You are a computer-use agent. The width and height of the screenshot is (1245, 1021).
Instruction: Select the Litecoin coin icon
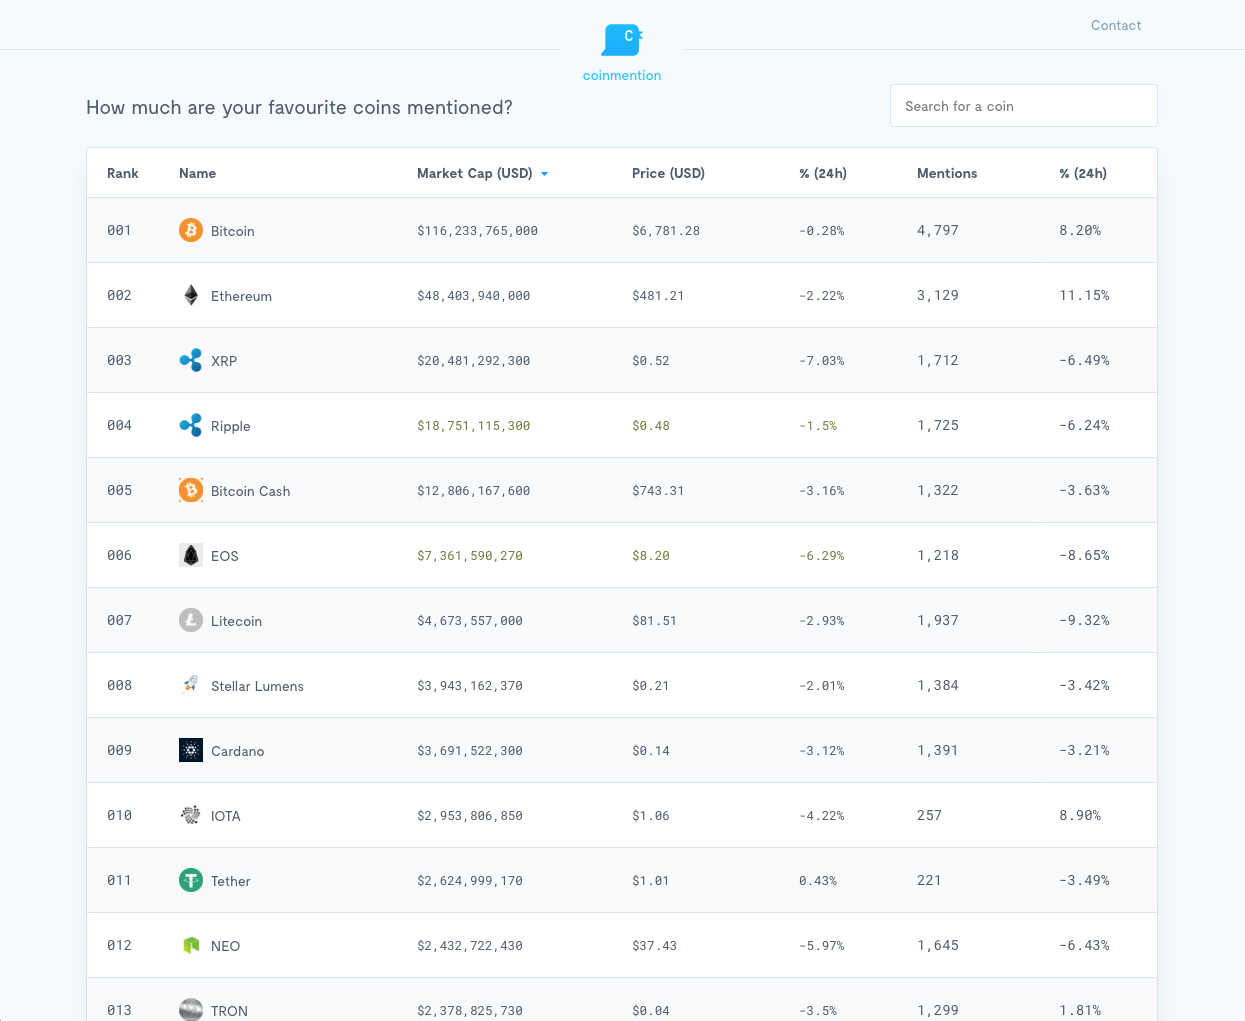pyautogui.click(x=191, y=619)
